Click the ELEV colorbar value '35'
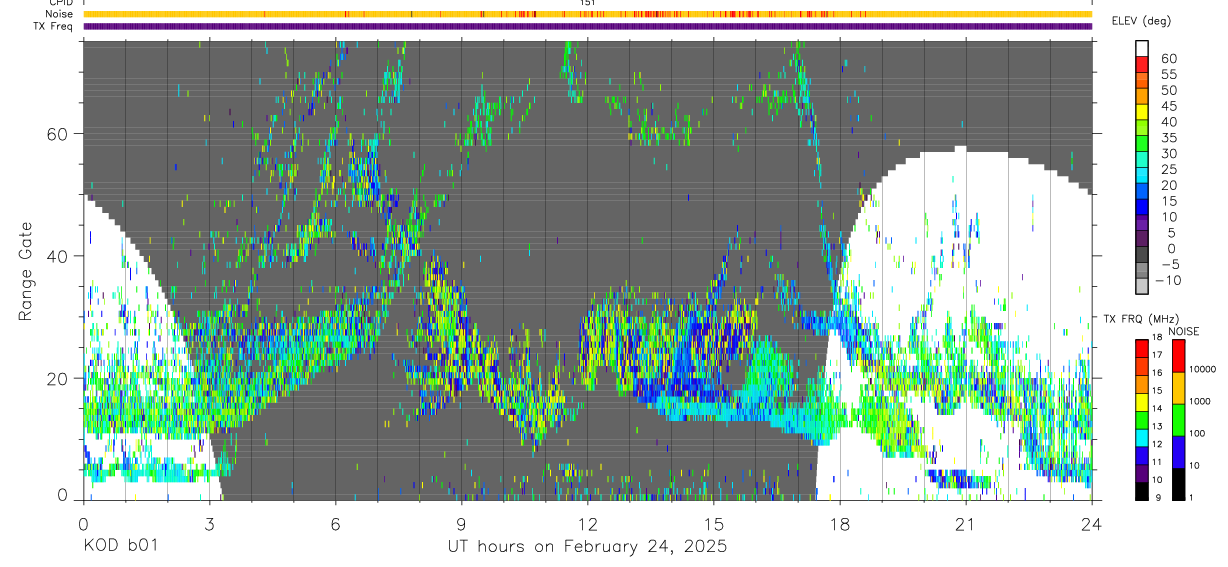The height and width of the screenshot is (567, 1228). (1168, 137)
